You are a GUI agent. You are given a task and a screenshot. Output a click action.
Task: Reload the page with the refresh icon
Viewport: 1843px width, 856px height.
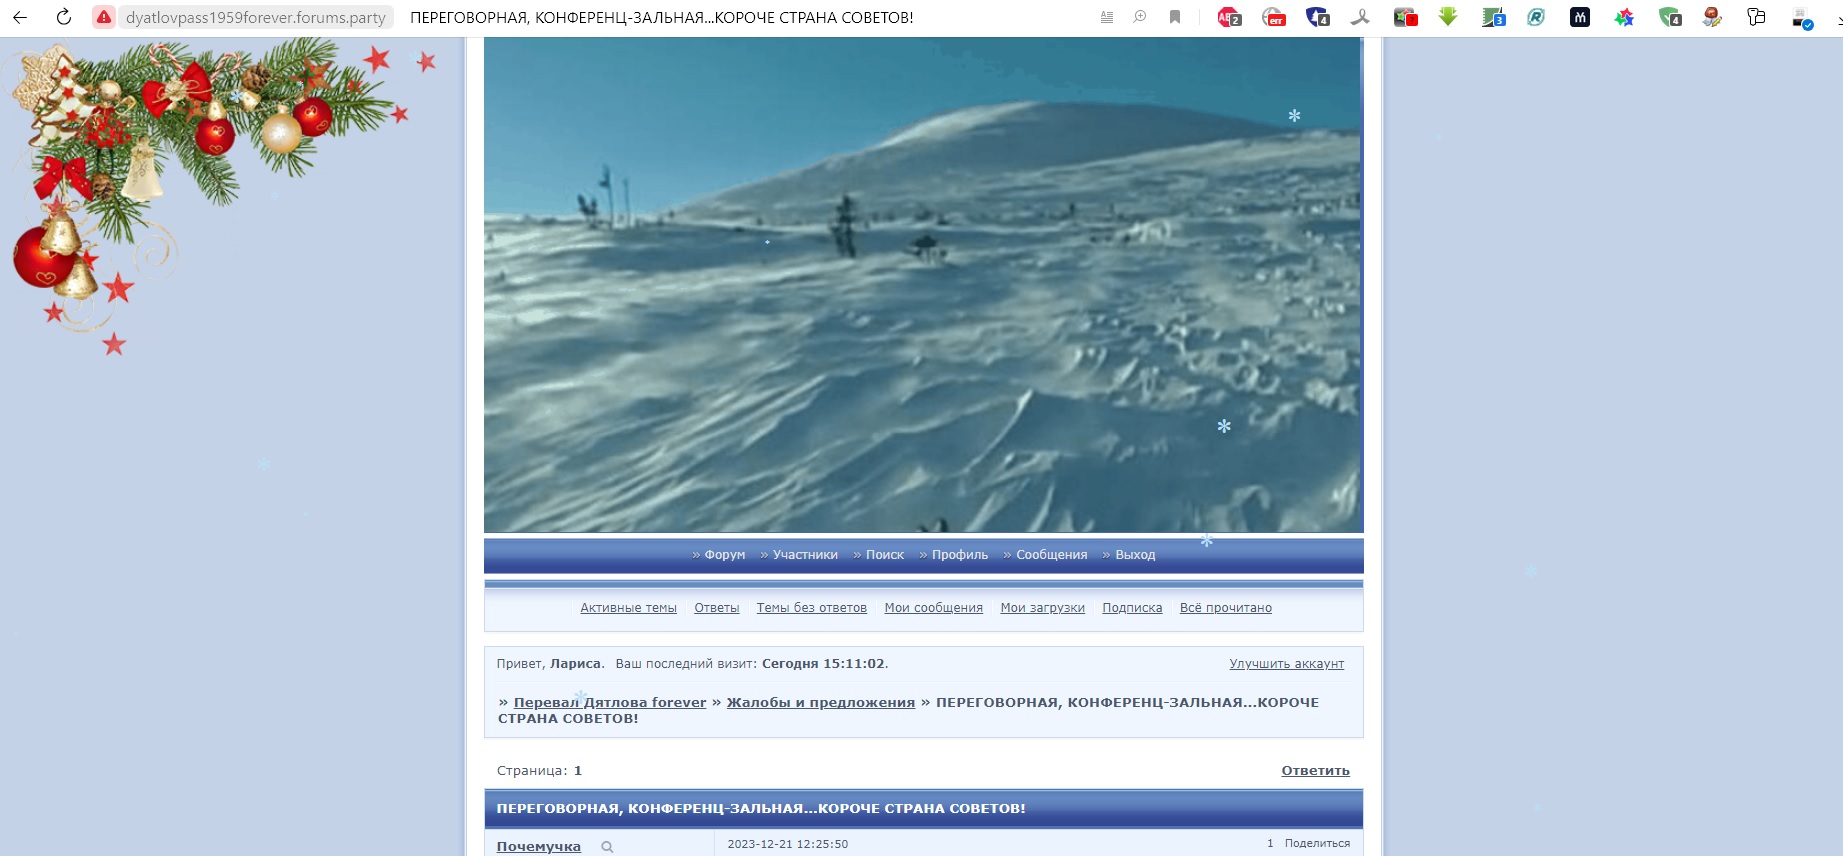pyautogui.click(x=64, y=17)
